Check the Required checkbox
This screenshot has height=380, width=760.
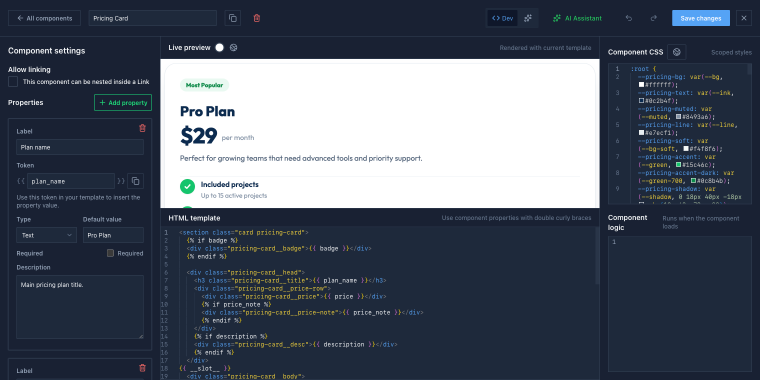pyautogui.click(x=111, y=253)
